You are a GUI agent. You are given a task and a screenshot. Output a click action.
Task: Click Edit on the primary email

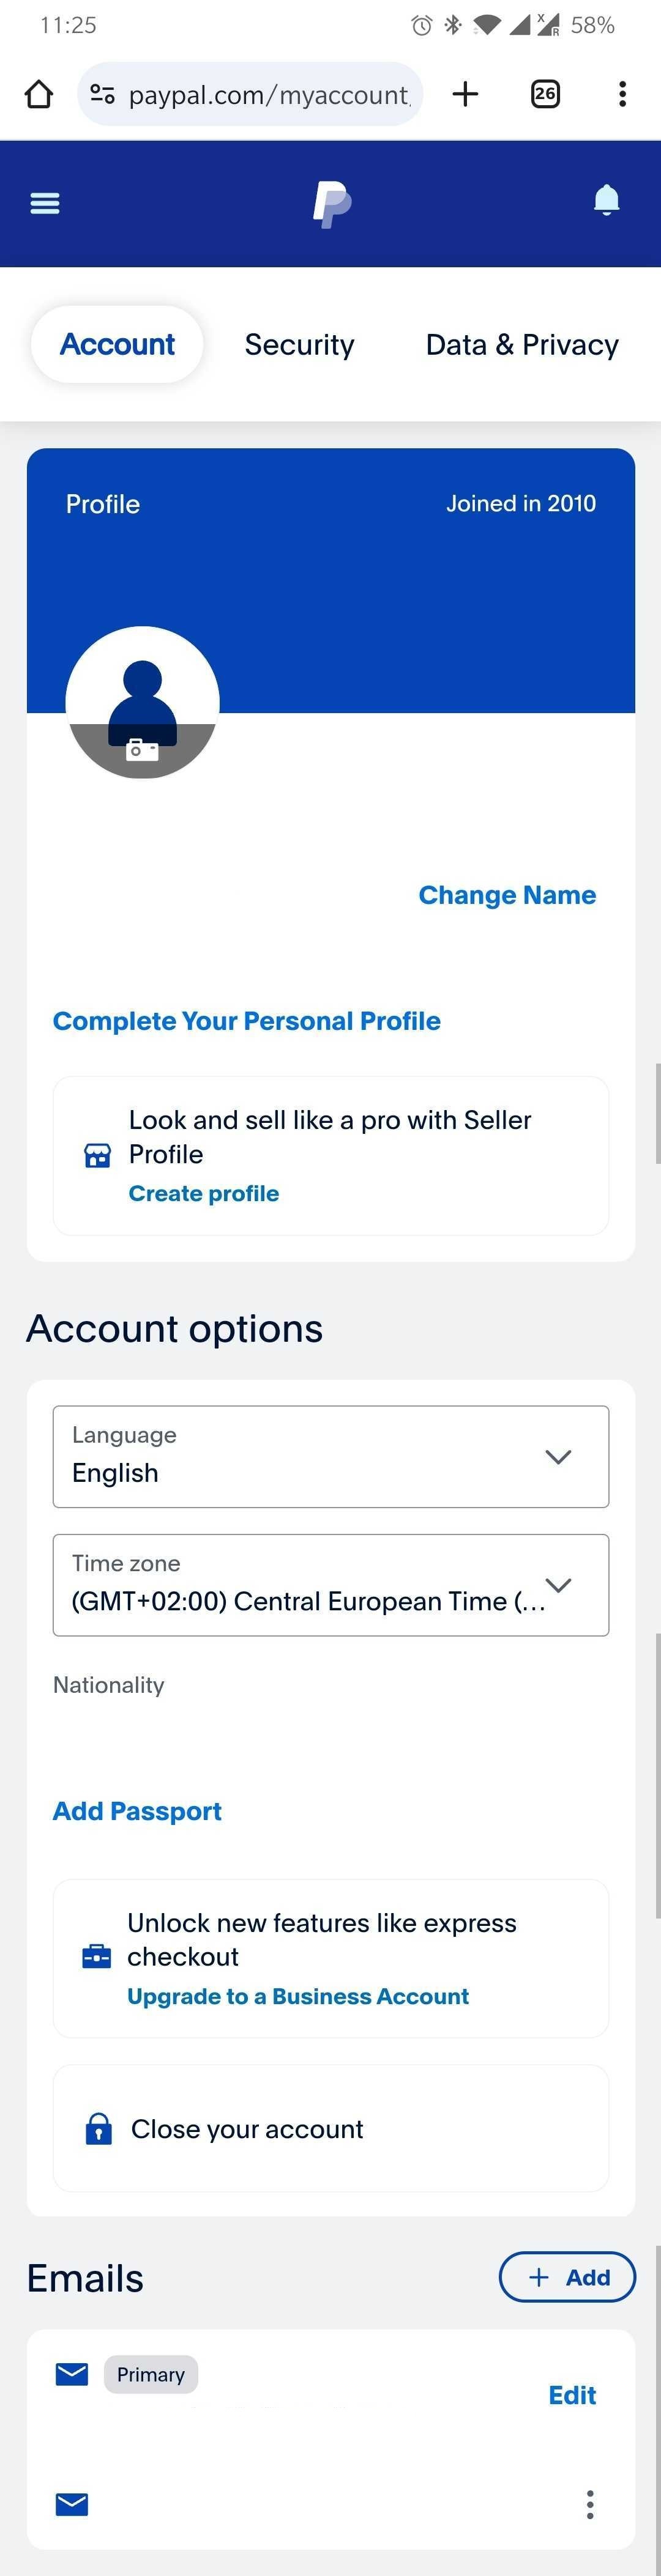click(572, 2395)
